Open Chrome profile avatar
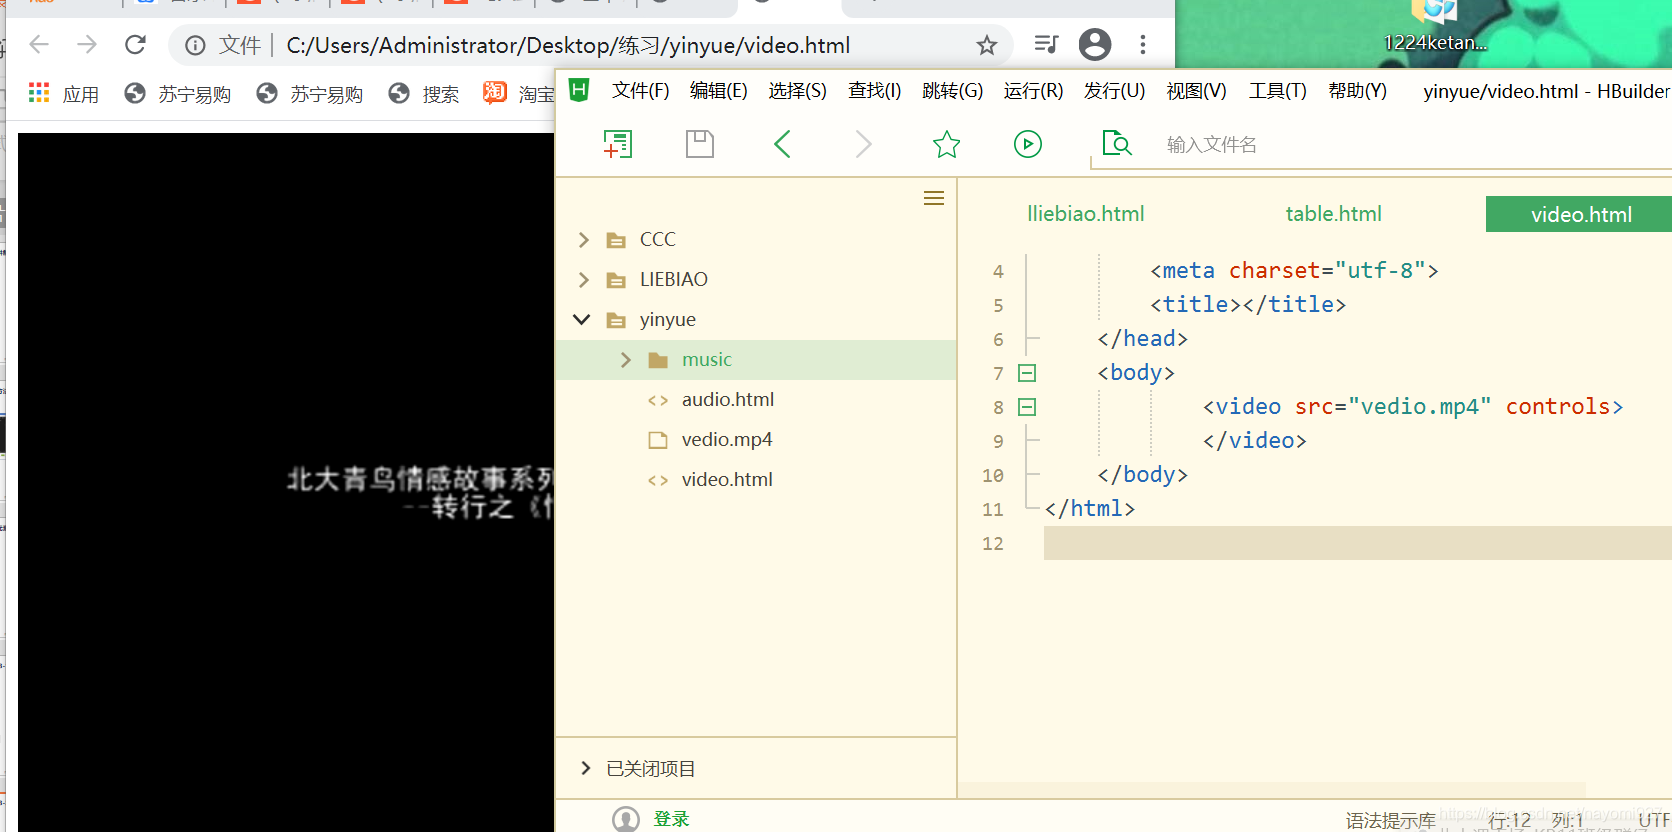 1095,44
